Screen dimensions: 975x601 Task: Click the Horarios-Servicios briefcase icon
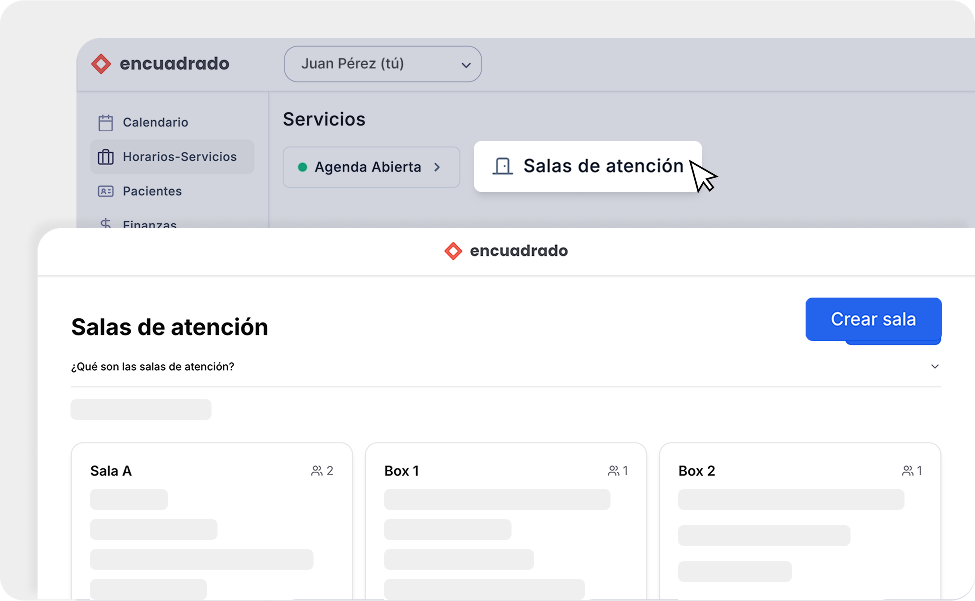coord(106,157)
